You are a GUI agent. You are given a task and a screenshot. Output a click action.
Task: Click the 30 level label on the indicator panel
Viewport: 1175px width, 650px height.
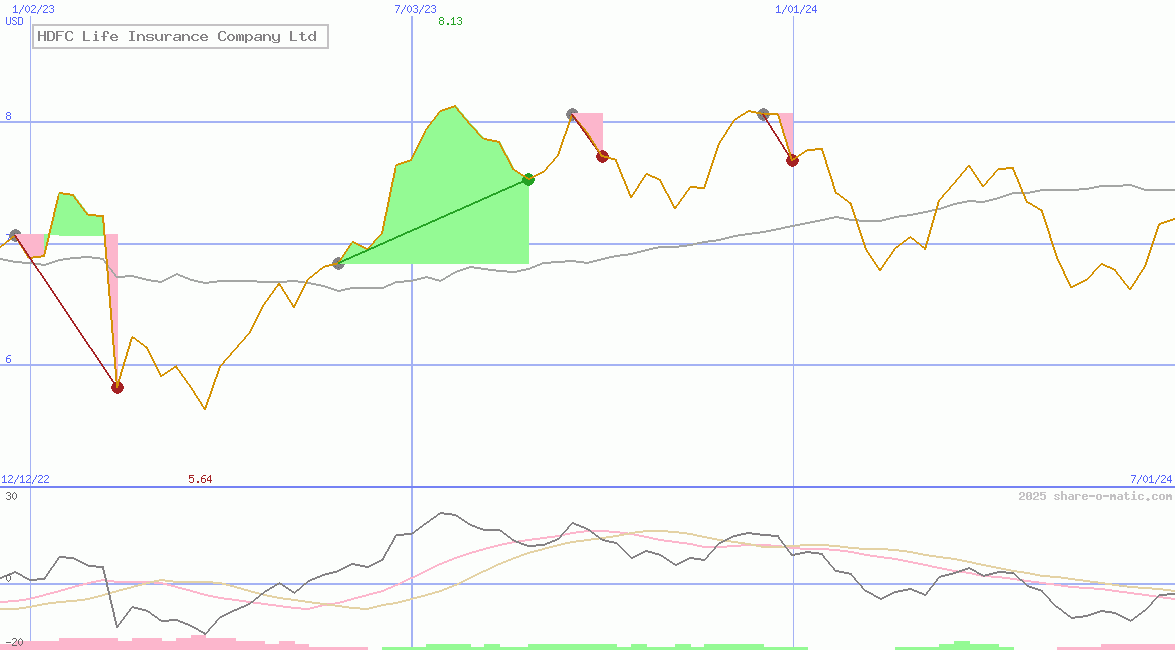(x=11, y=494)
